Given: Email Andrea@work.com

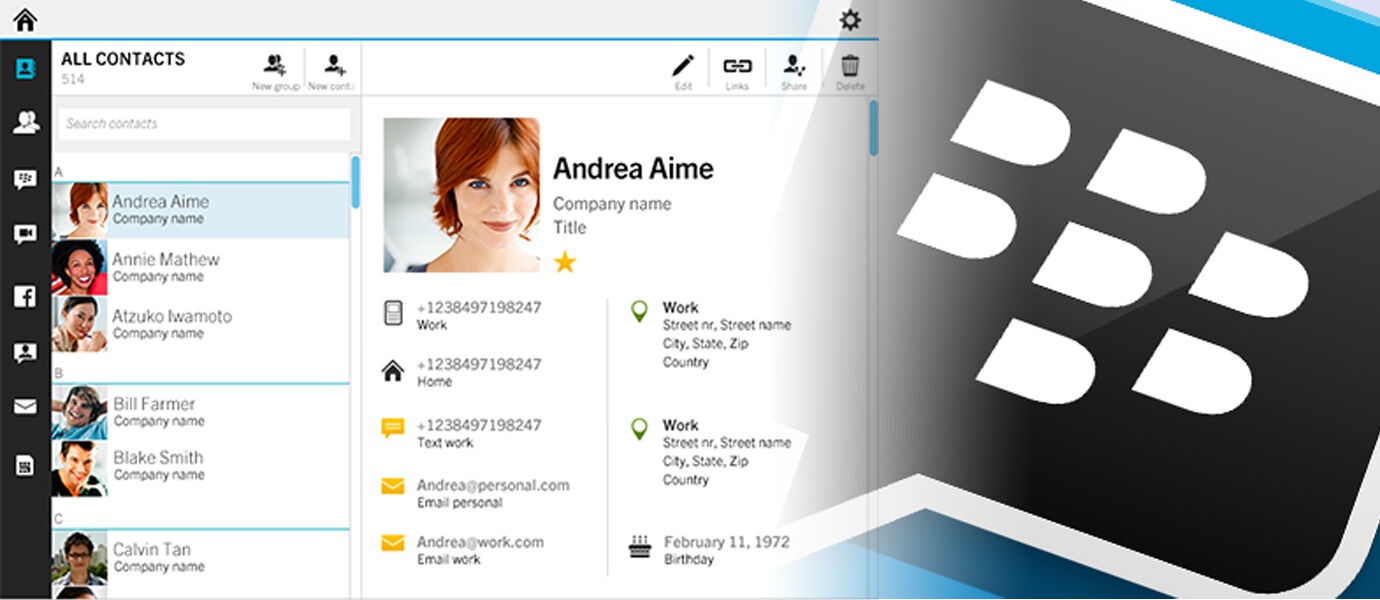Looking at the screenshot, I should tap(480, 542).
